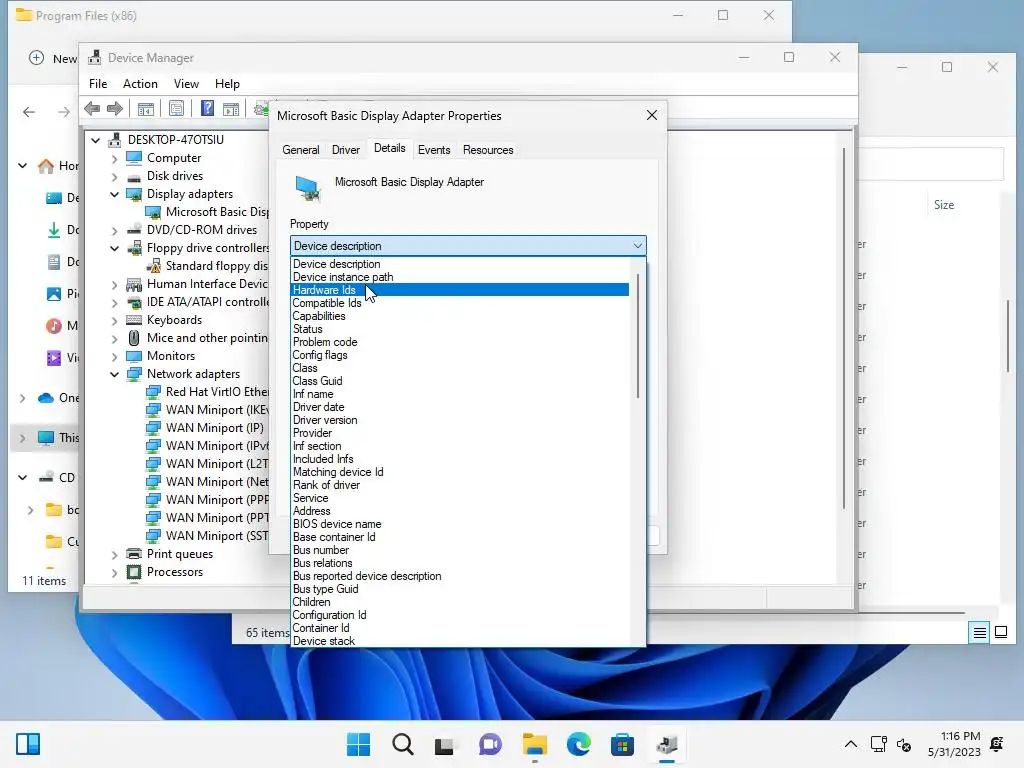Click the Property combo box arrow
Viewport: 1024px width, 768px height.
[637, 246]
